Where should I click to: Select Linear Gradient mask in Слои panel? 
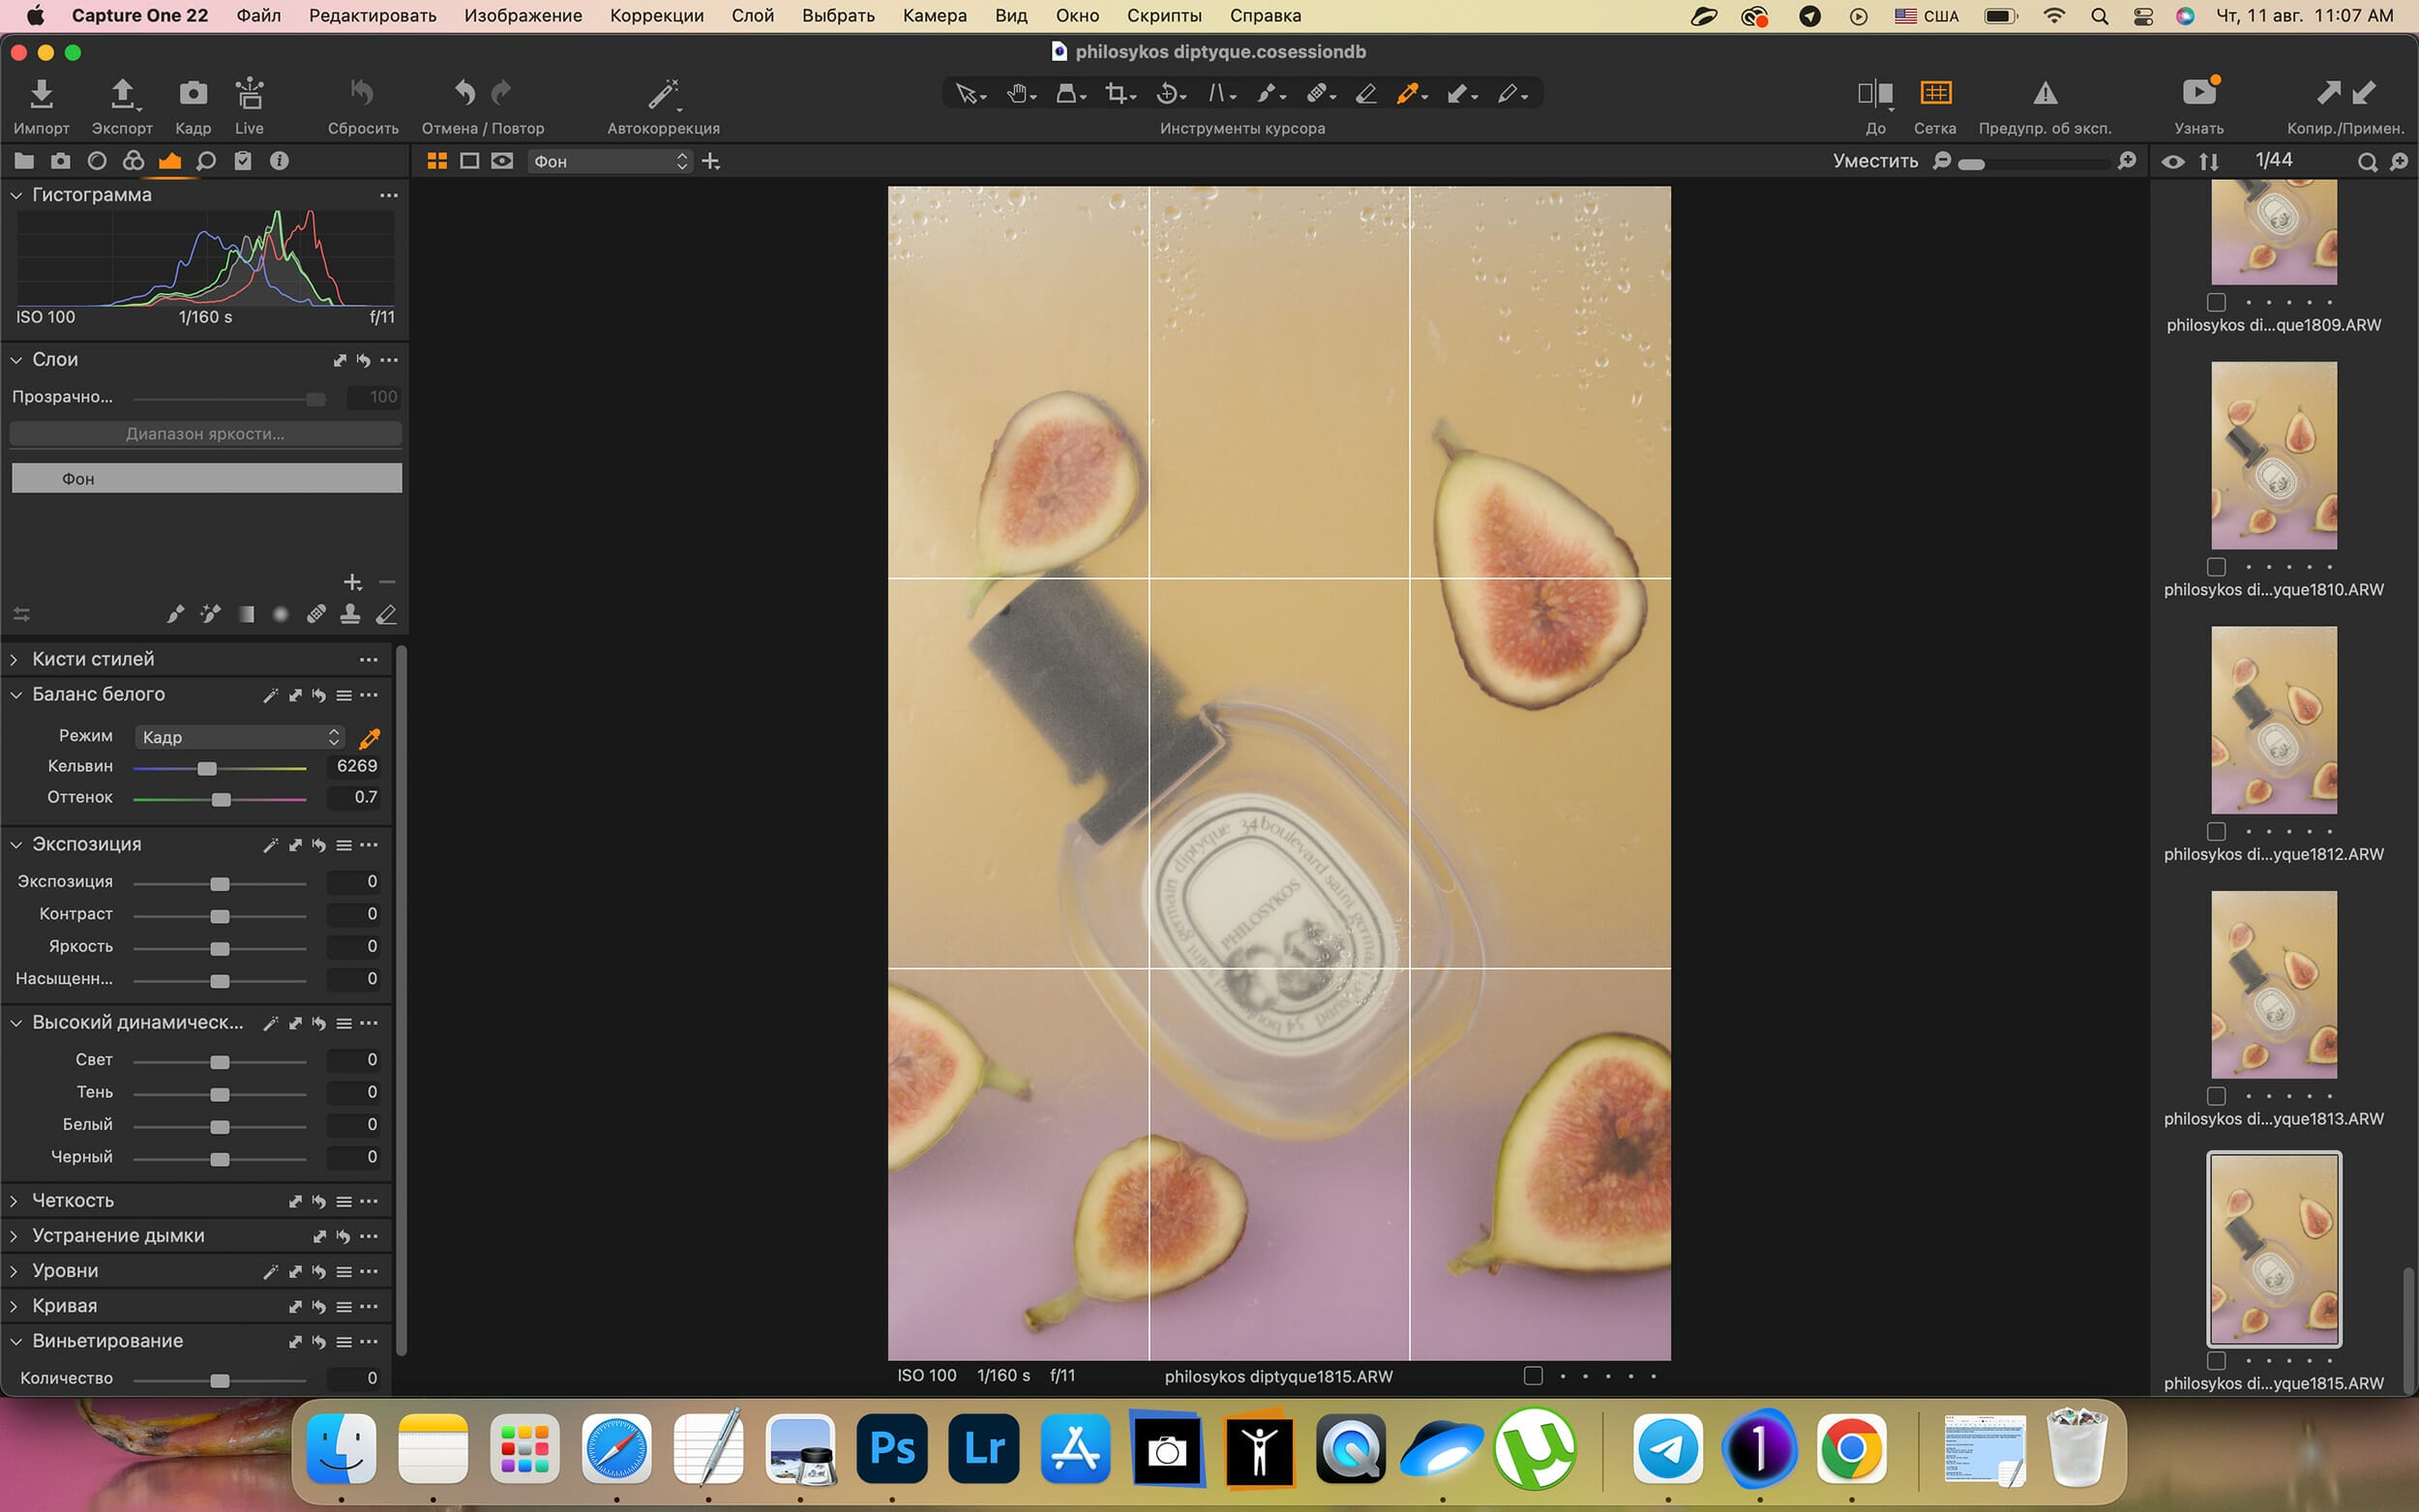coord(246,614)
